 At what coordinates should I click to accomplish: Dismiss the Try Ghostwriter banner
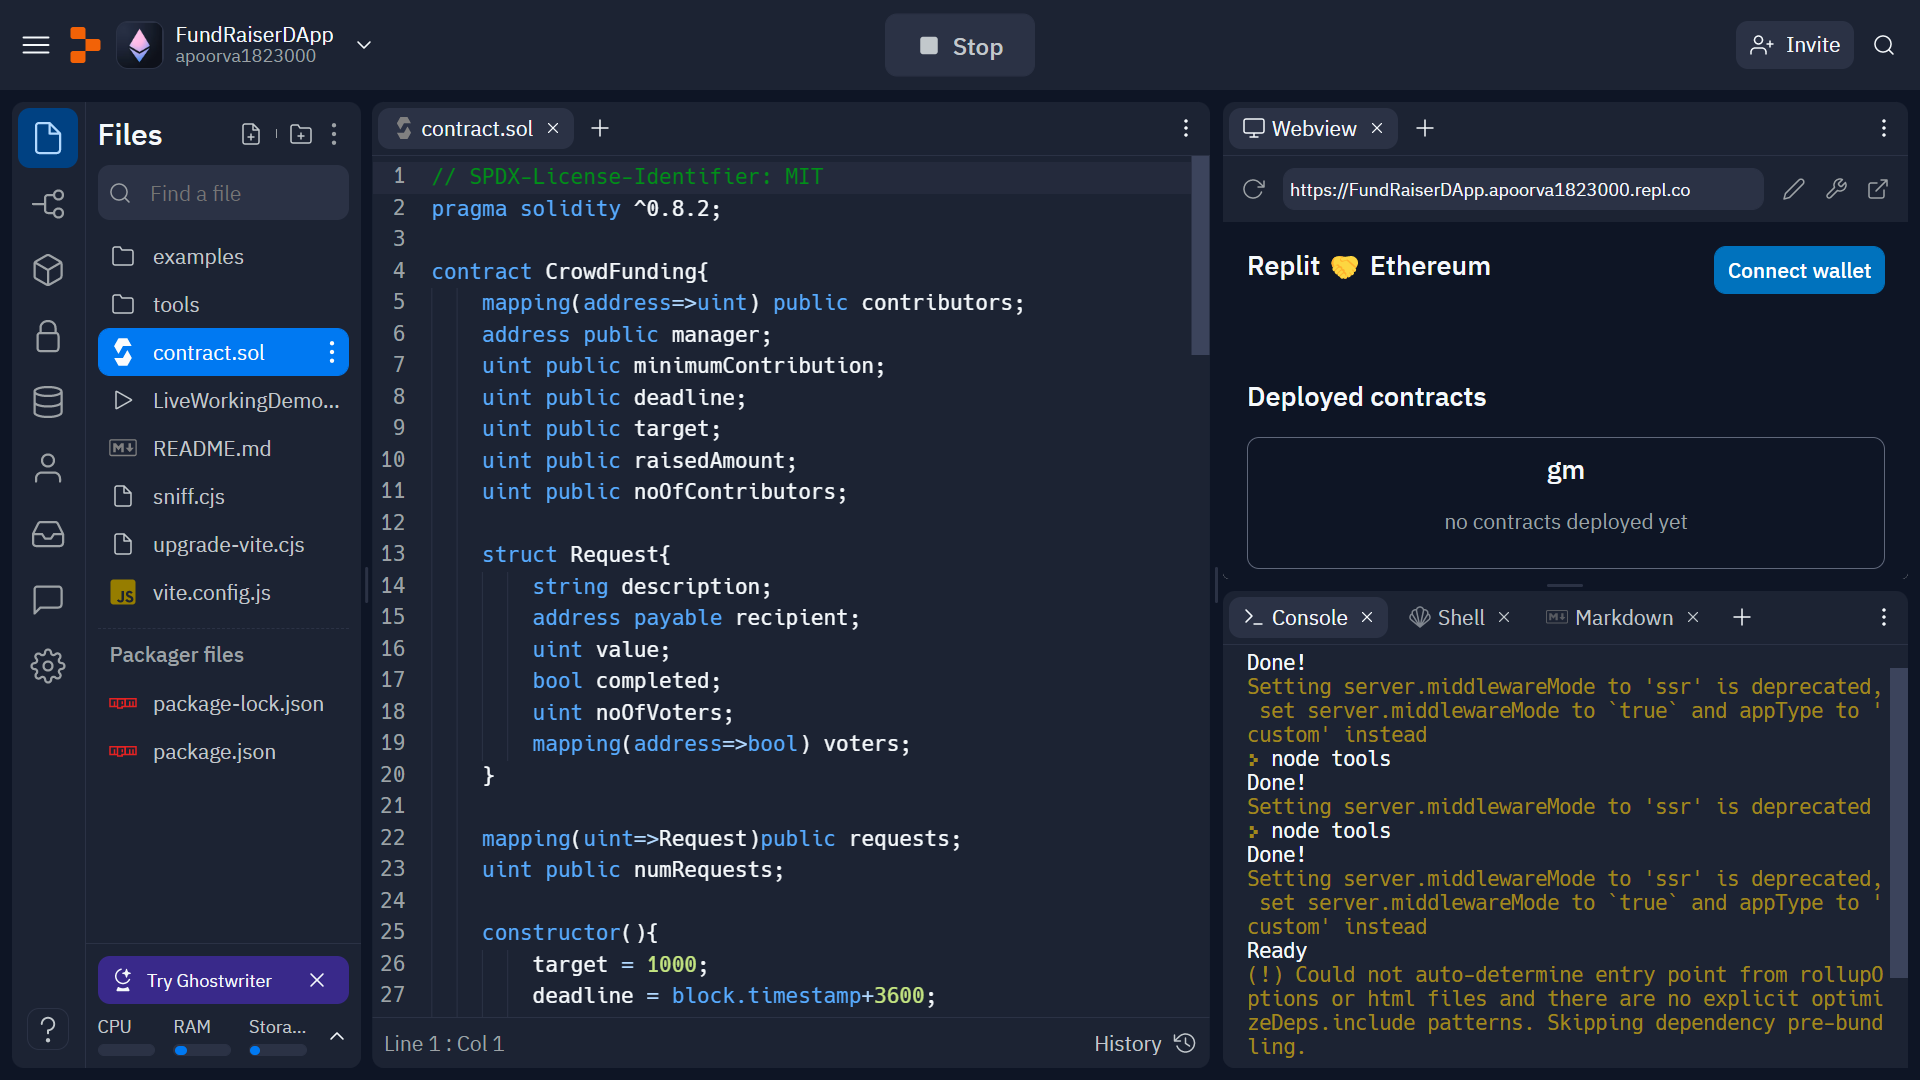click(x=317, y=980)
